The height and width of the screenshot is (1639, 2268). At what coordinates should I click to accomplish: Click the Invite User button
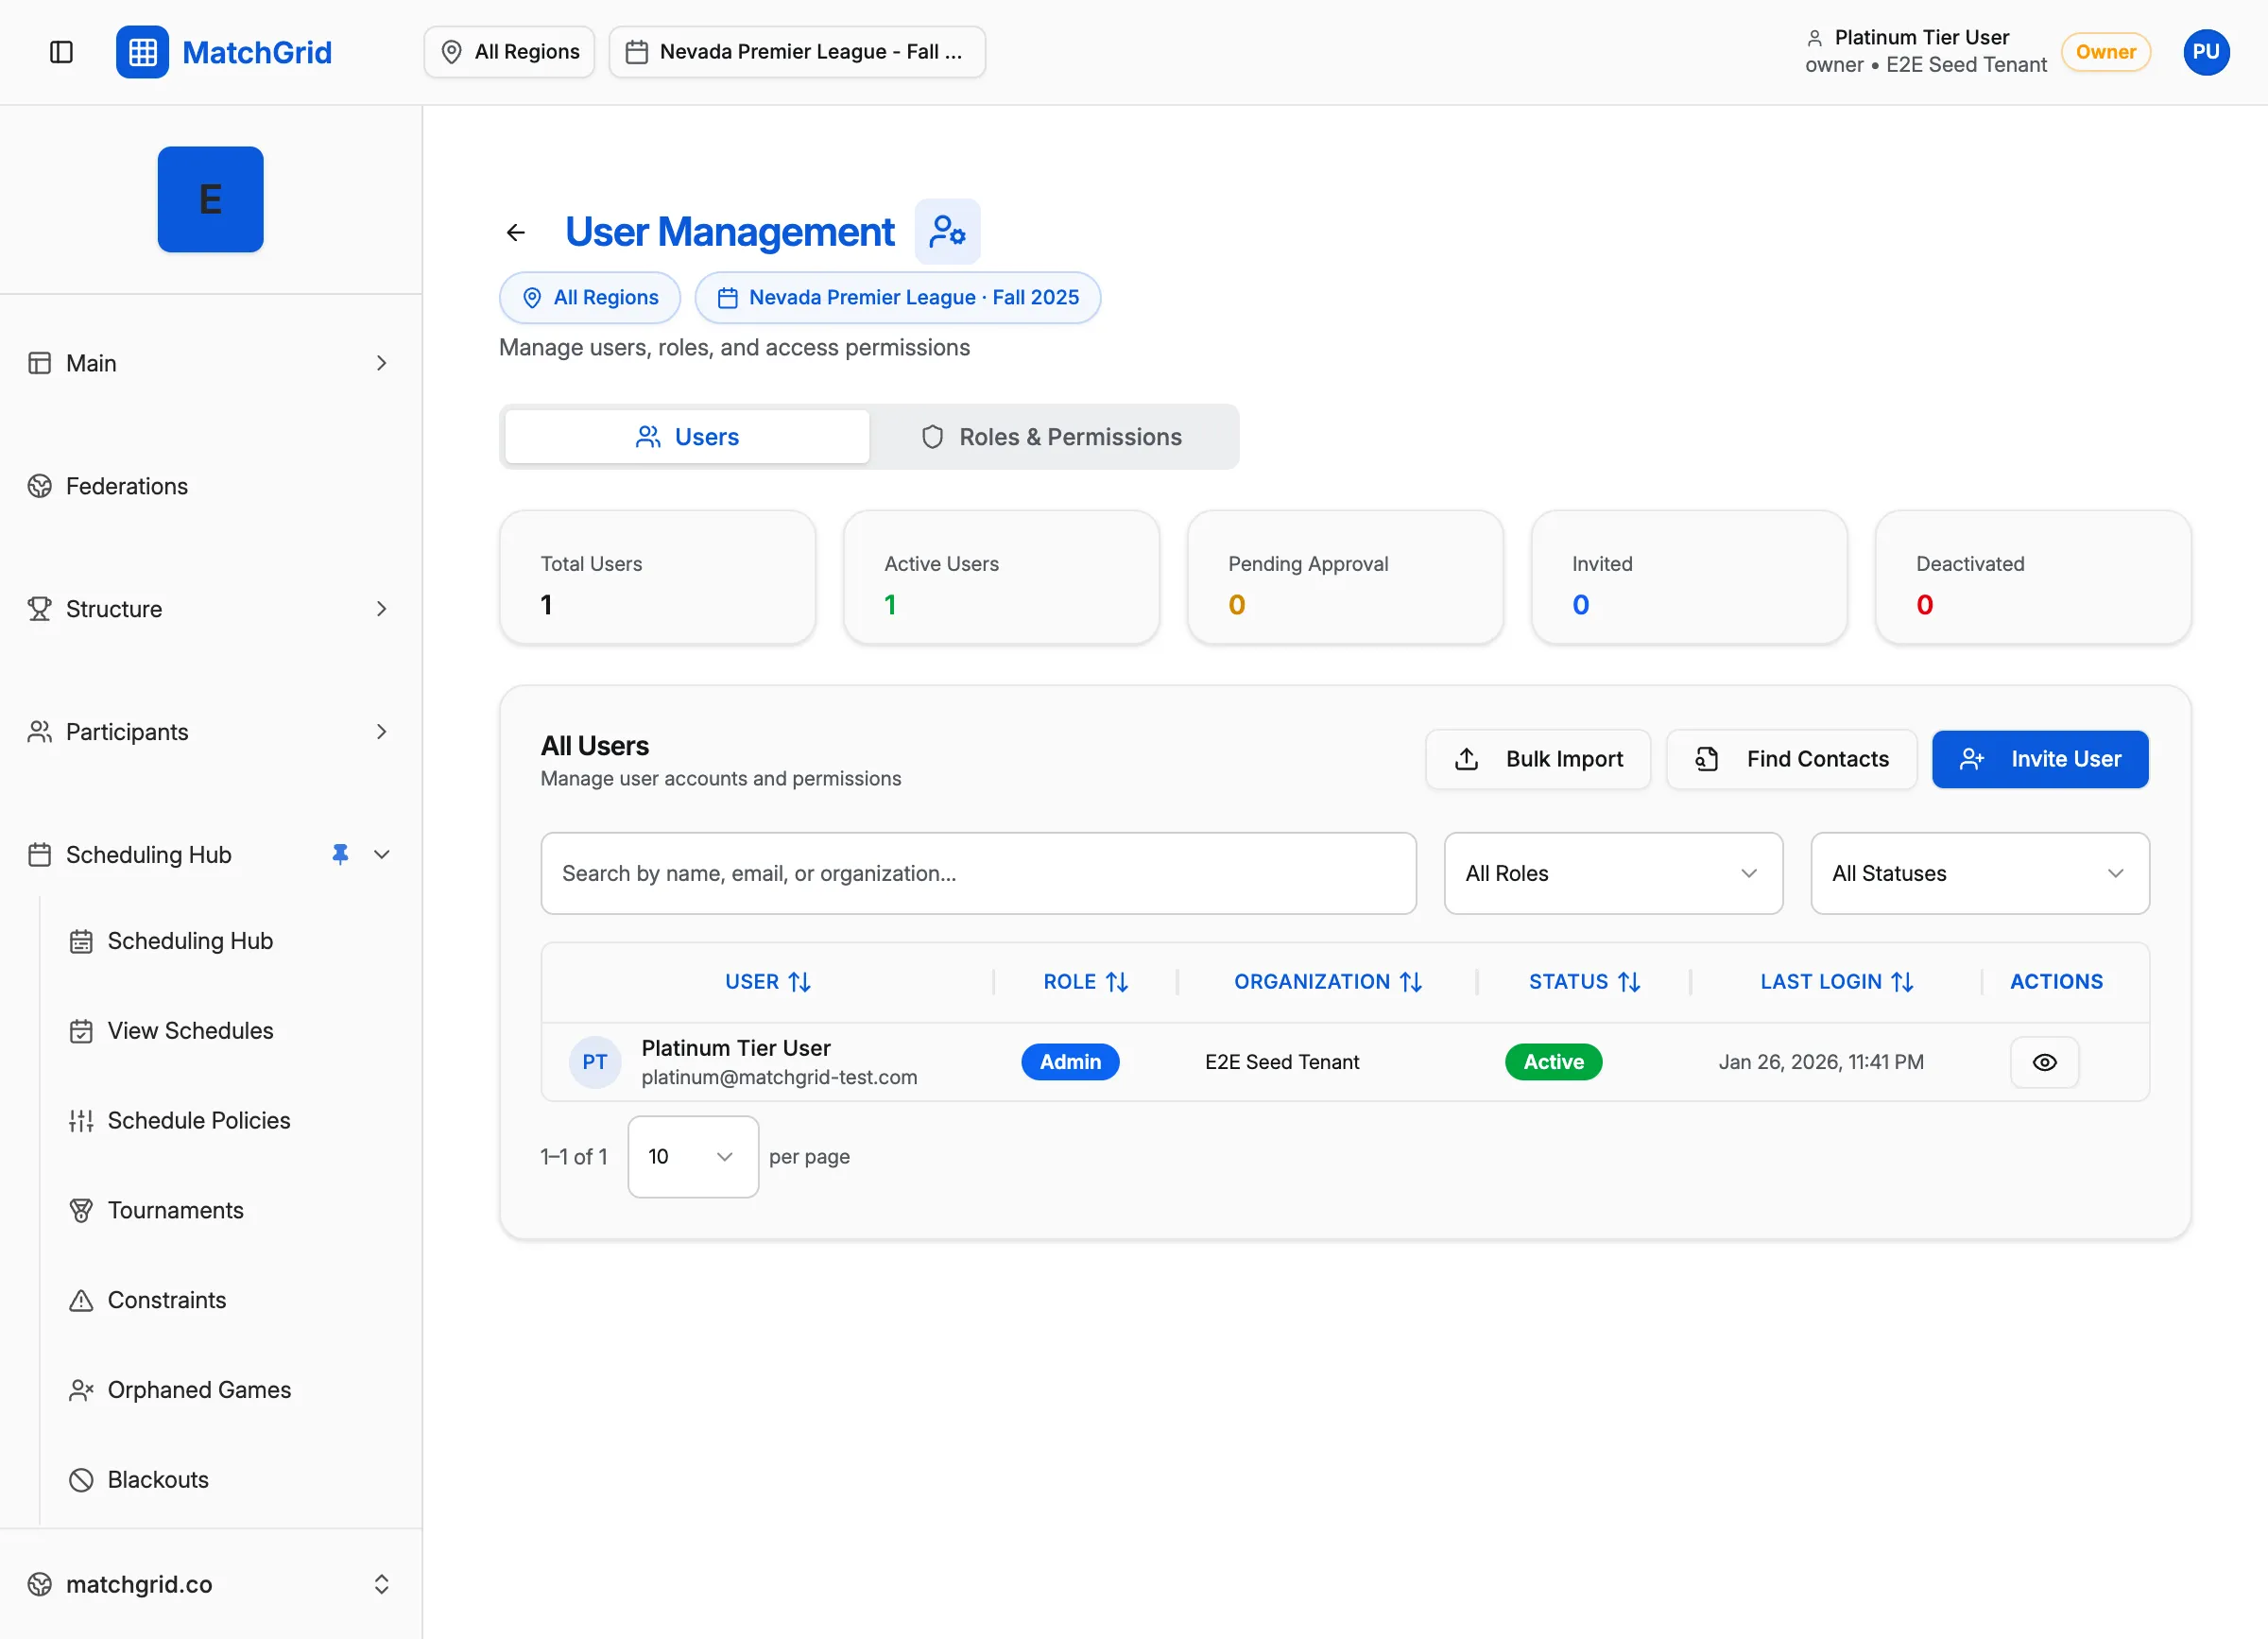click(x=2040, y=759)
